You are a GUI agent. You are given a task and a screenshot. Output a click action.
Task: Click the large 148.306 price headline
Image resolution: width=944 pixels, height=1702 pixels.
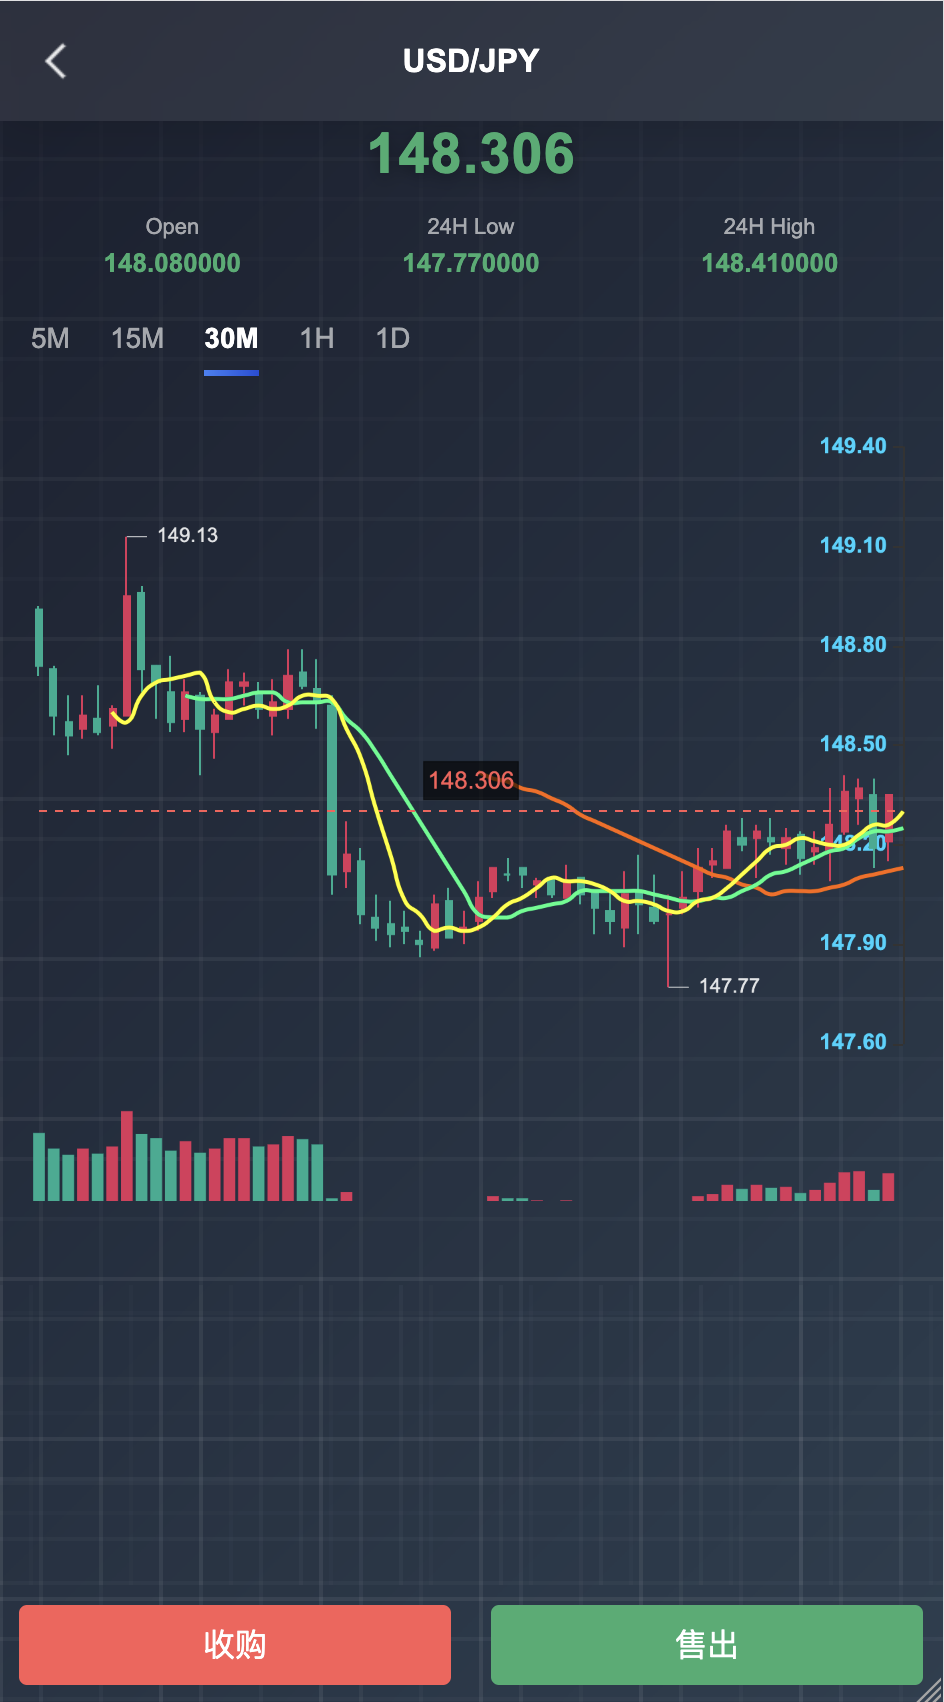pos(471,154)
